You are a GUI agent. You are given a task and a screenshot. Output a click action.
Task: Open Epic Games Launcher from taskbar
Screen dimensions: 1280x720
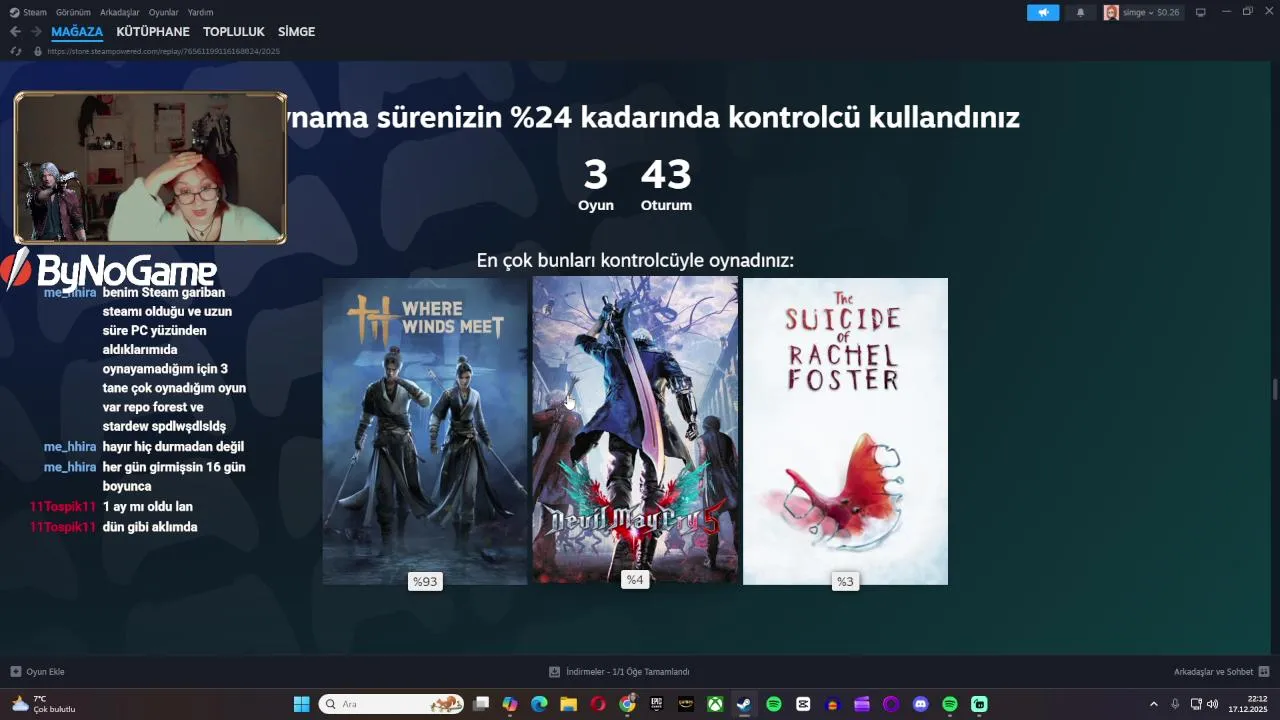click(x=656, y=704)
